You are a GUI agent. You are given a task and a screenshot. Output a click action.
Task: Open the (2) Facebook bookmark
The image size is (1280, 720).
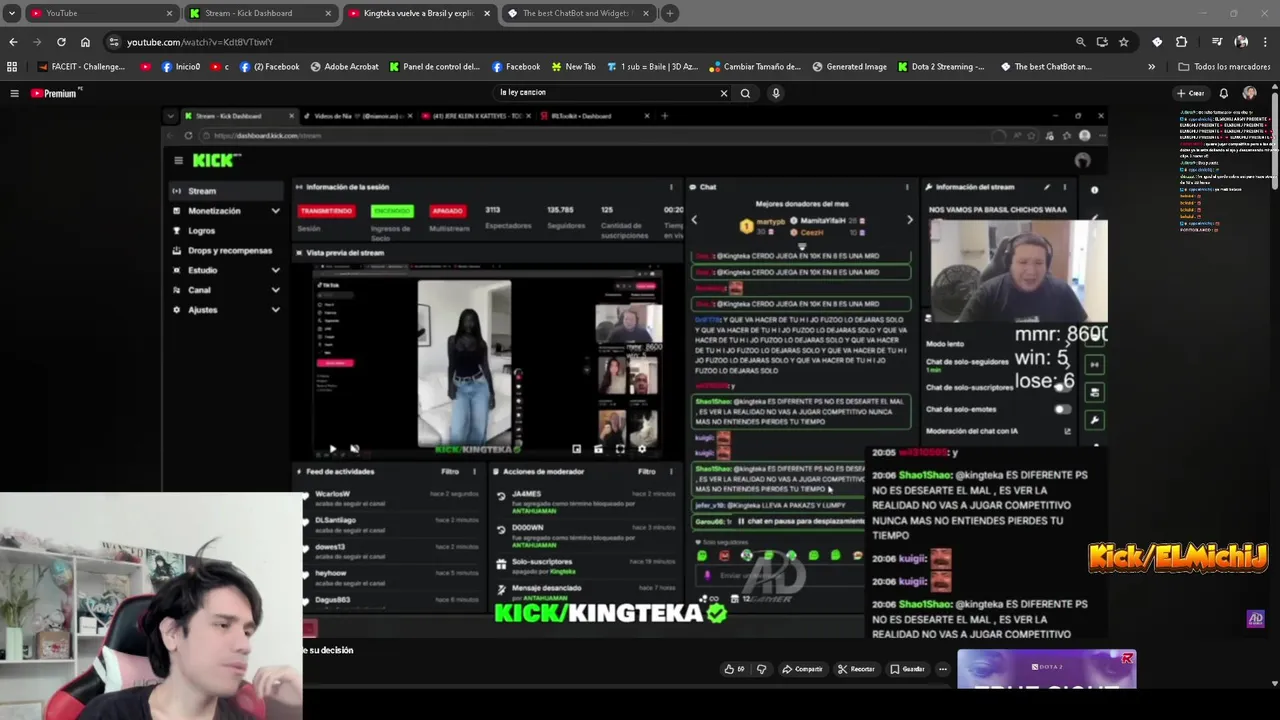(x=270, y=67)
